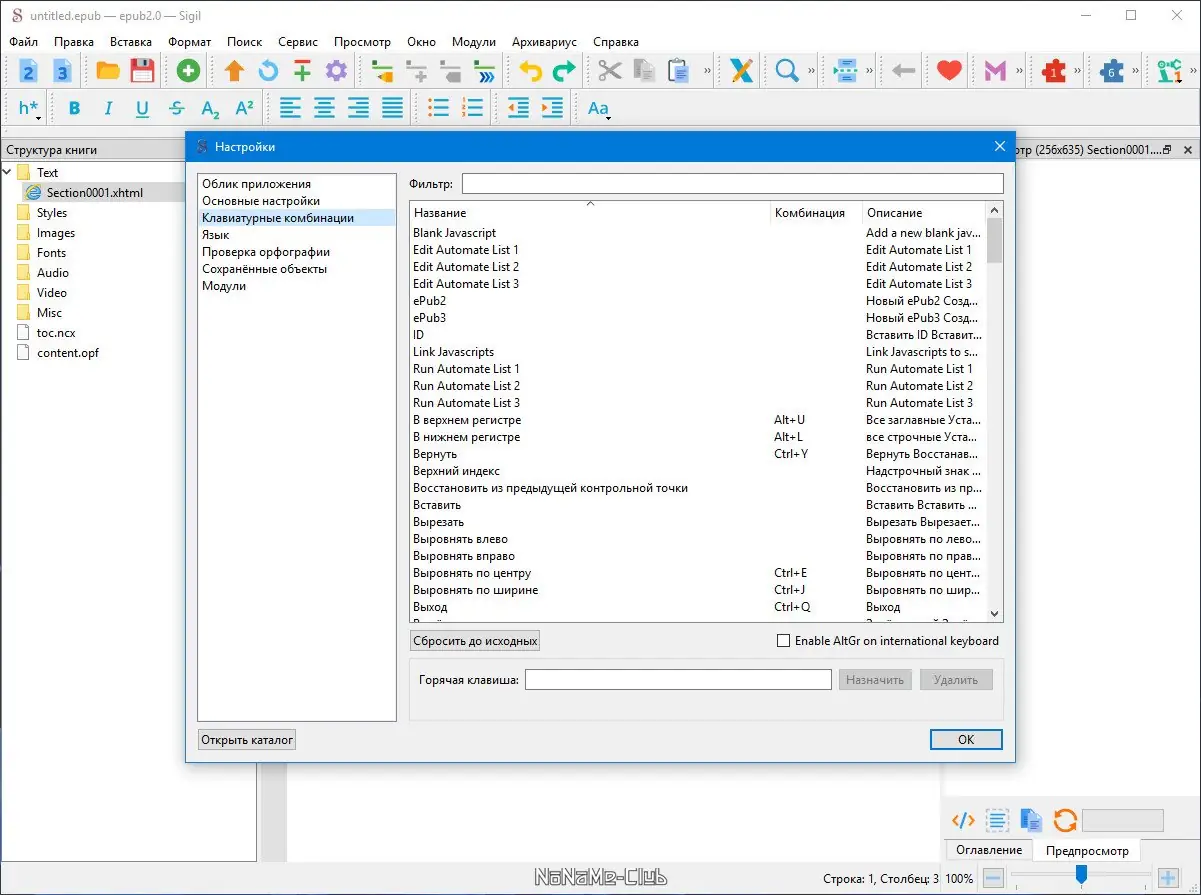Confirm settings with the OK button
The height and width of the screenshot is (895, 1201).
[966, 740]
